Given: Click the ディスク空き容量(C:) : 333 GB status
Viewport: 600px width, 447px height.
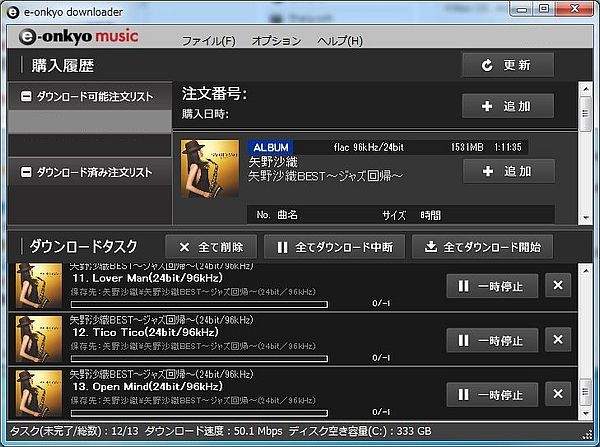Looking at the screenshot, I should pyautogui.click(x=360, y=431).
